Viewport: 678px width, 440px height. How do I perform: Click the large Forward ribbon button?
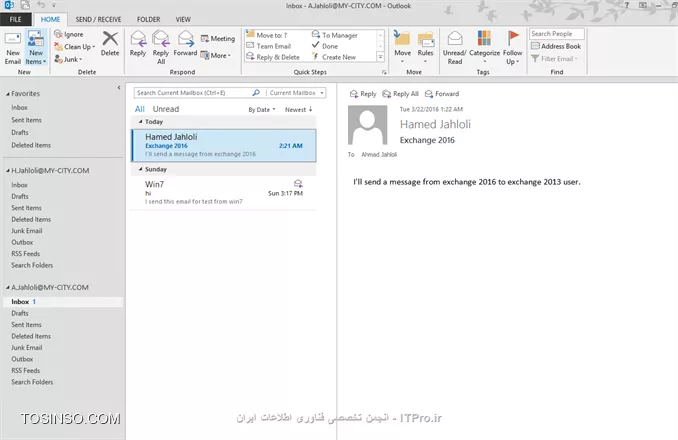coord(185,44)
